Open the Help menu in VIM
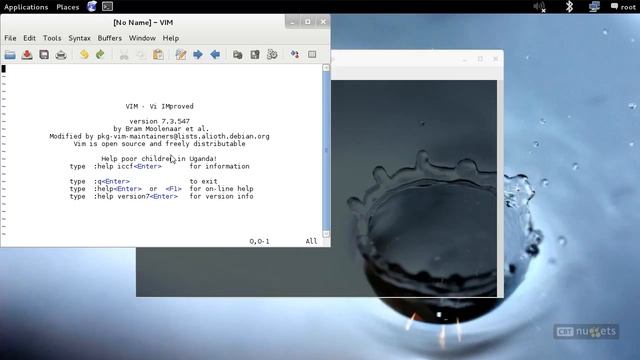Screen dimensions: 640x360 [171, 38]
